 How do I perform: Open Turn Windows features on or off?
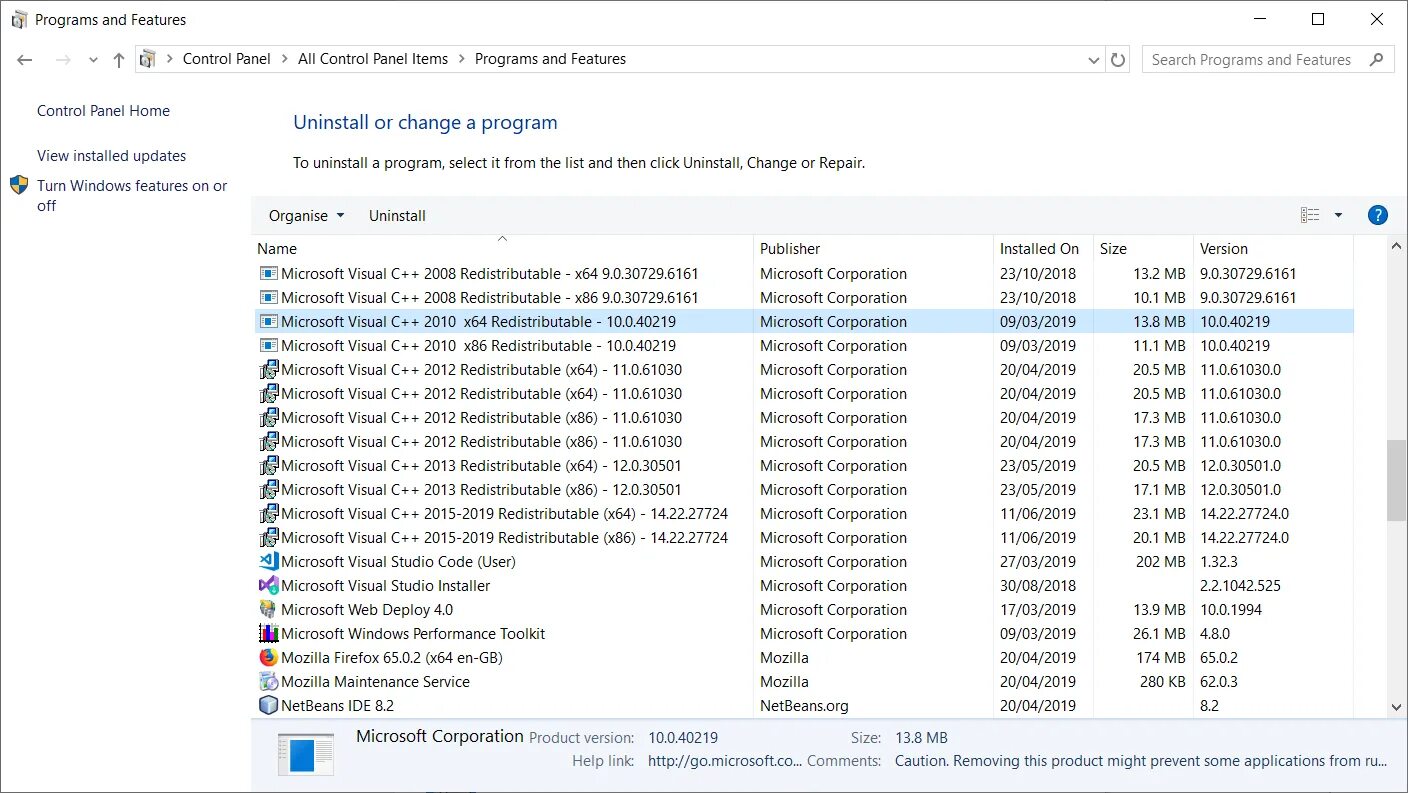[132, 196]
